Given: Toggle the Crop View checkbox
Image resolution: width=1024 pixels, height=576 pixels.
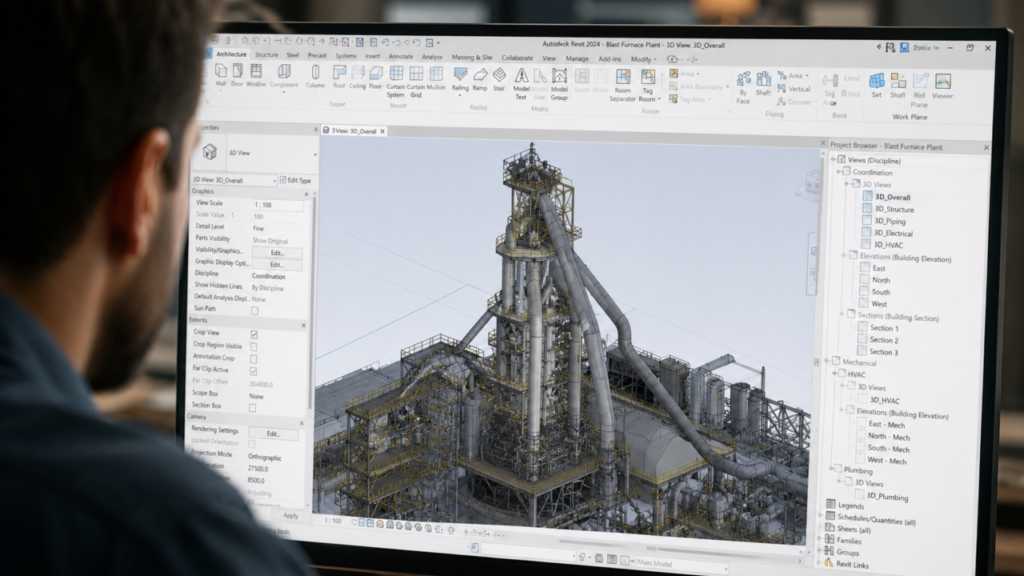Looking at the screenshot, I should pyautogui.click(x=254, y=334).
